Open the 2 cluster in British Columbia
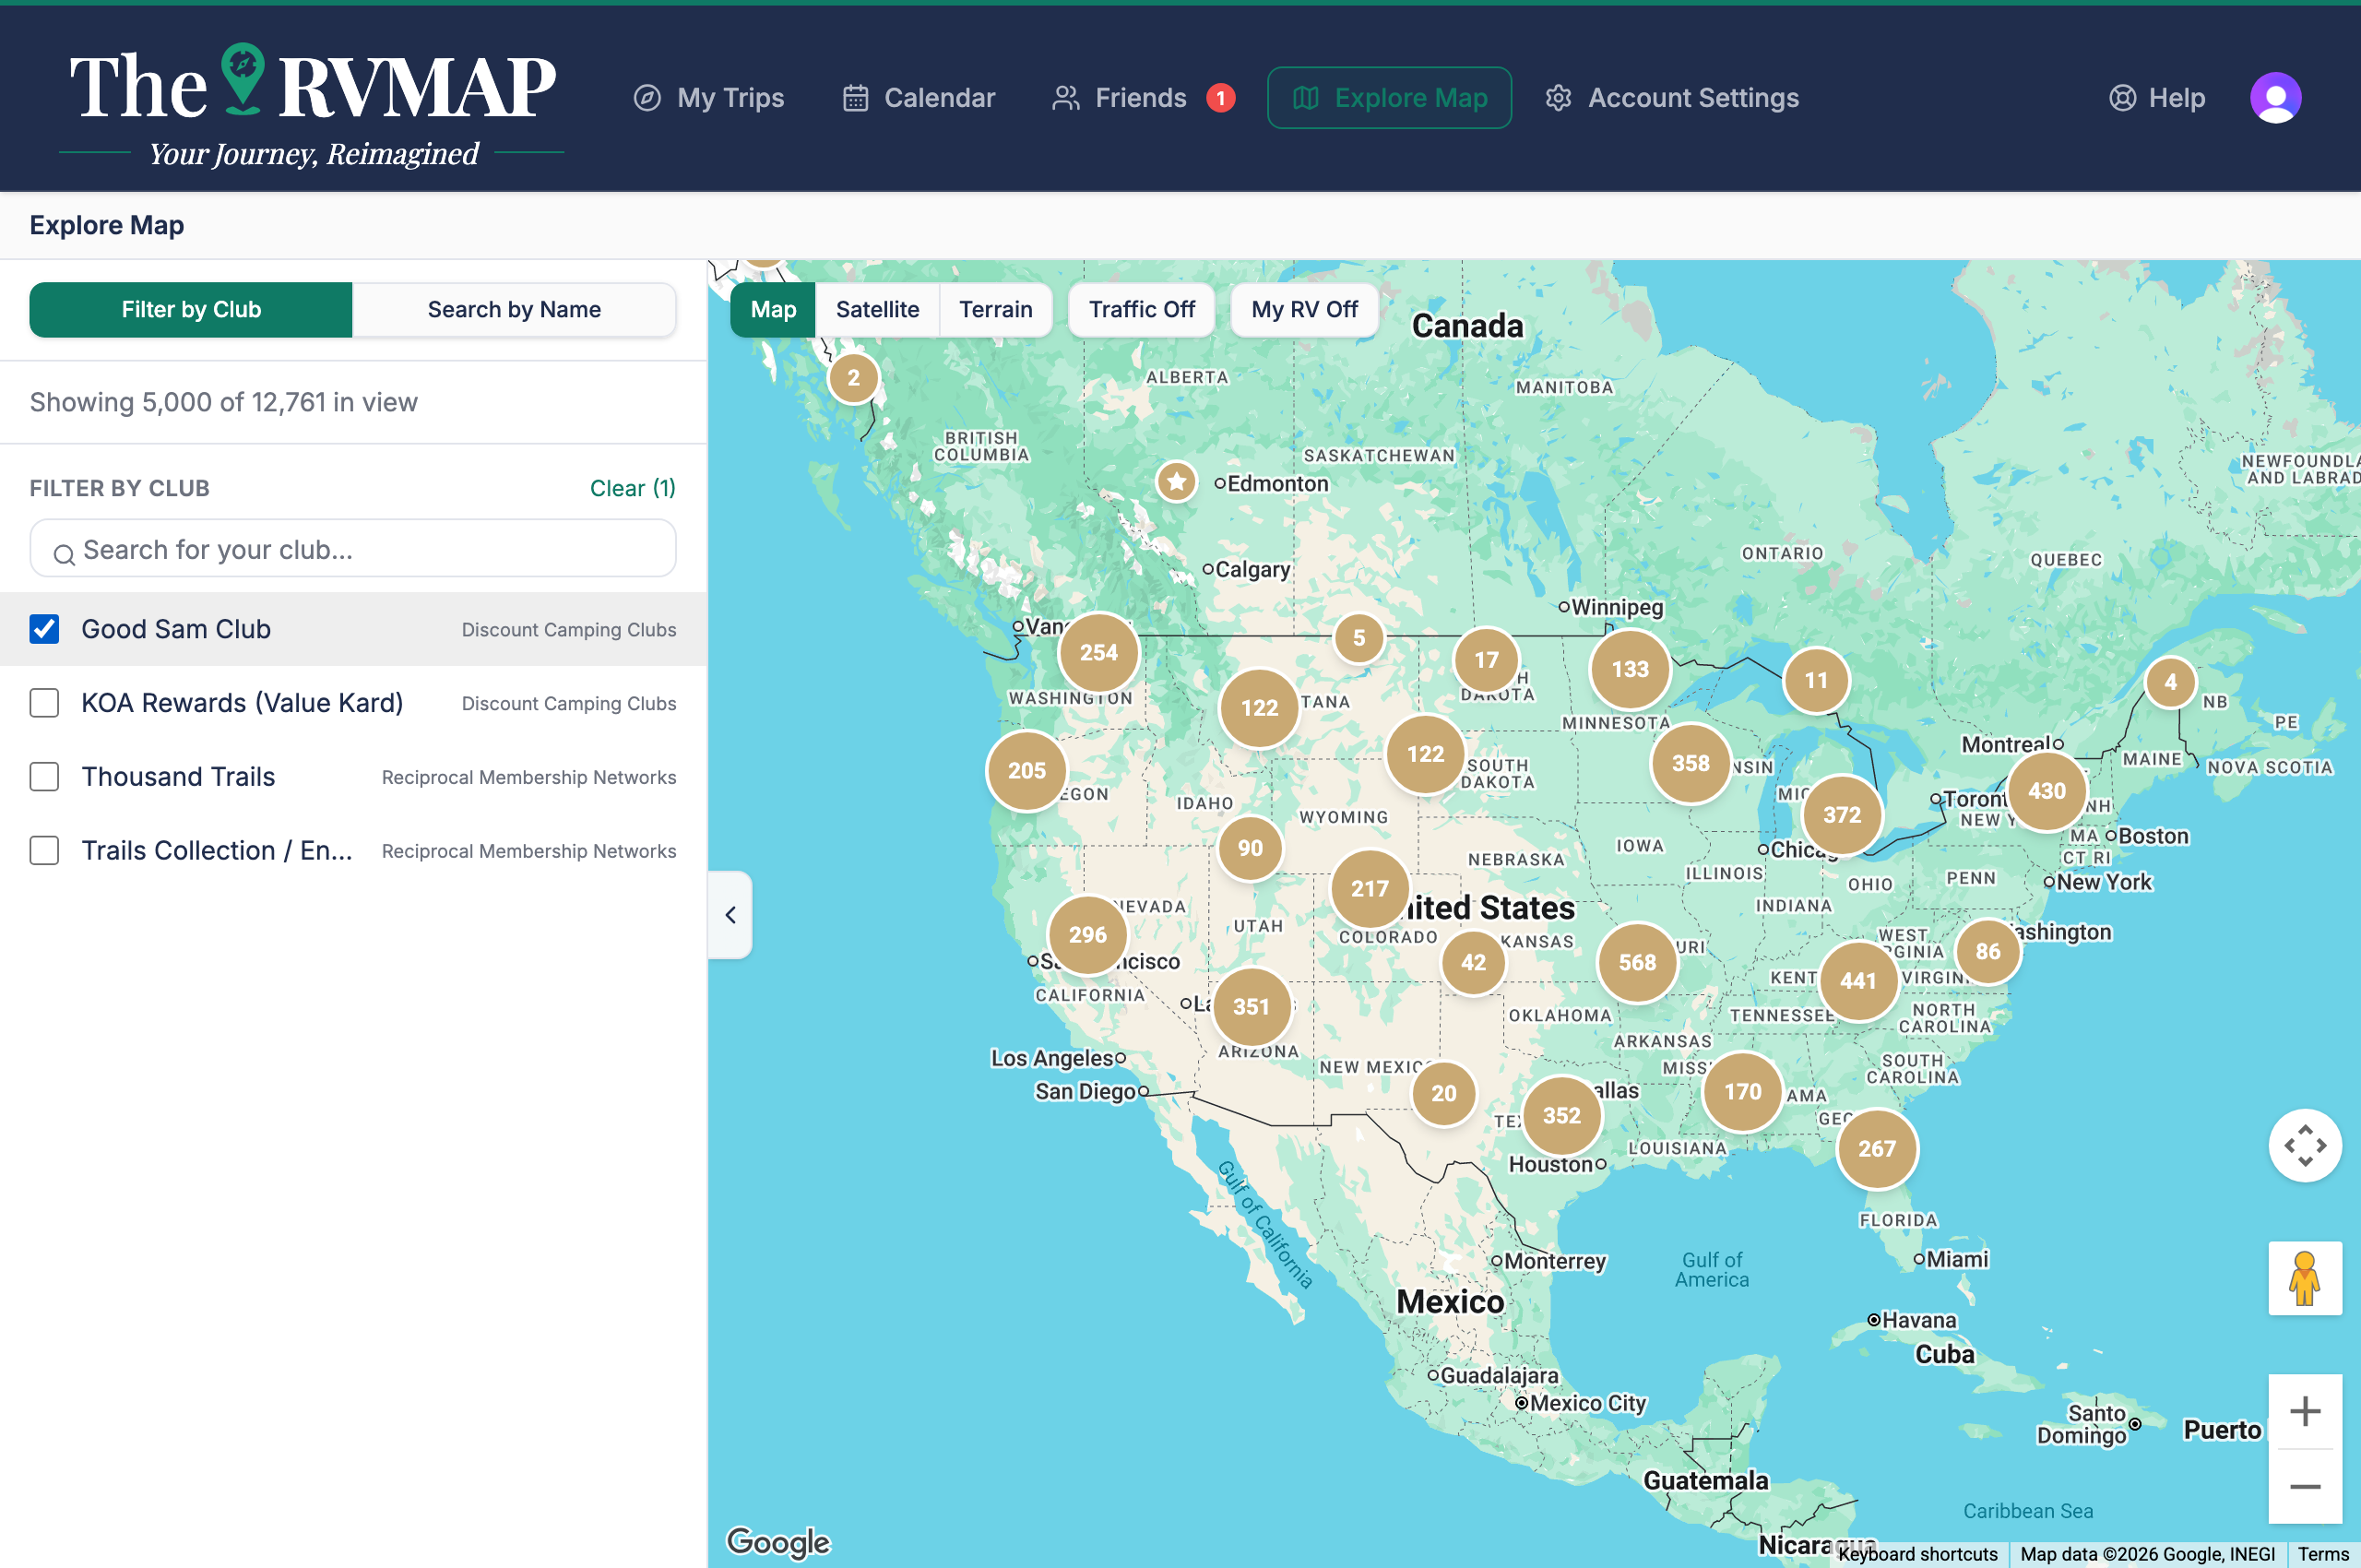Viewport: 2361px width, 1568px height. (x=853, y=378)
